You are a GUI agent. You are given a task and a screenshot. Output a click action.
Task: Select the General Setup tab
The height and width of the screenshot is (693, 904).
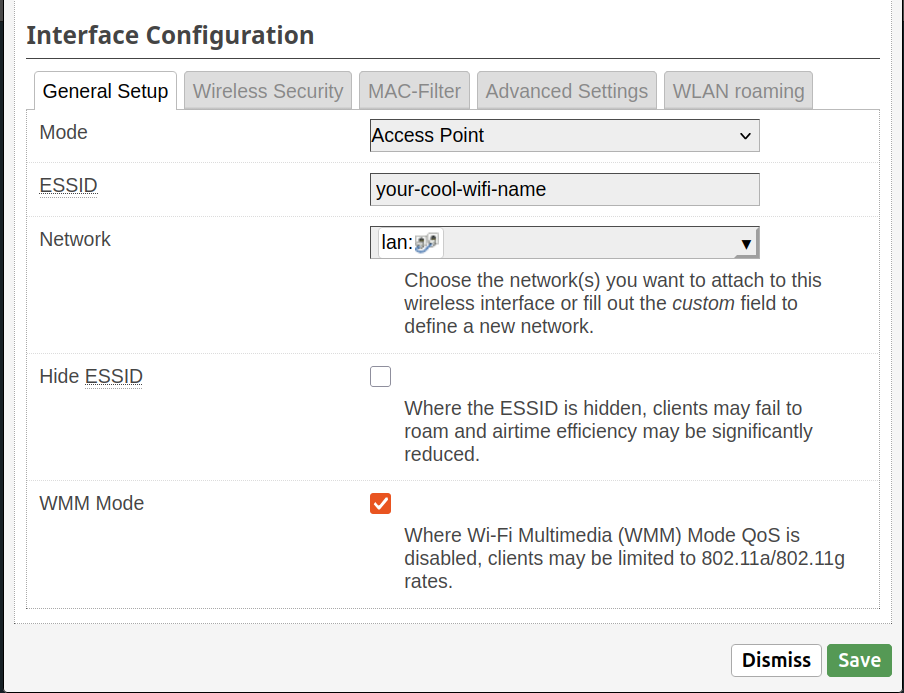(104, 91)
